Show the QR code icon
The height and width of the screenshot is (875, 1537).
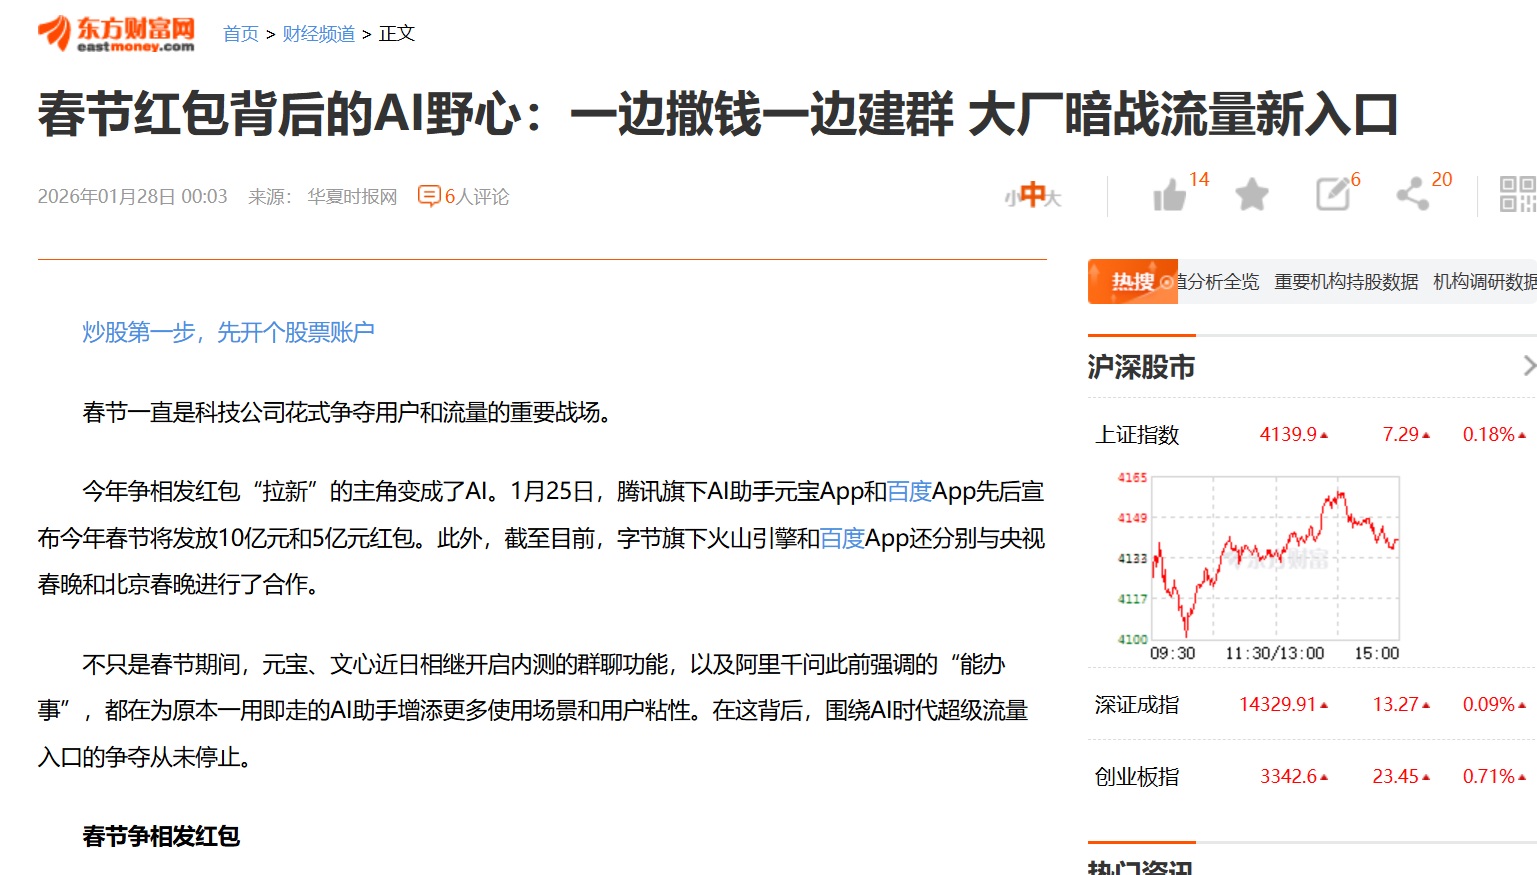[x=1518, y=194]
